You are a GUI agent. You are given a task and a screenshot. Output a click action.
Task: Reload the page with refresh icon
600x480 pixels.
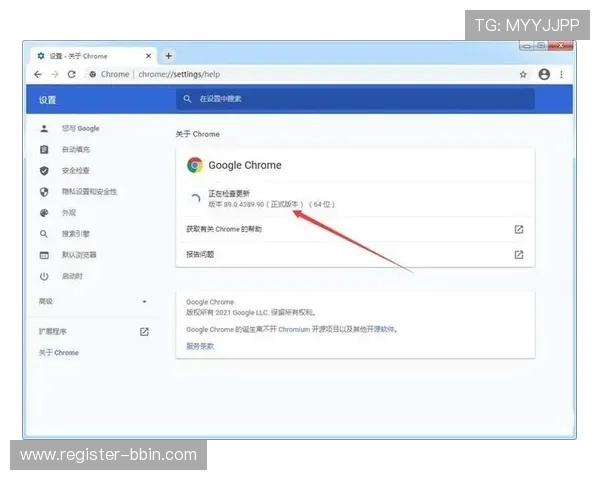72,74
